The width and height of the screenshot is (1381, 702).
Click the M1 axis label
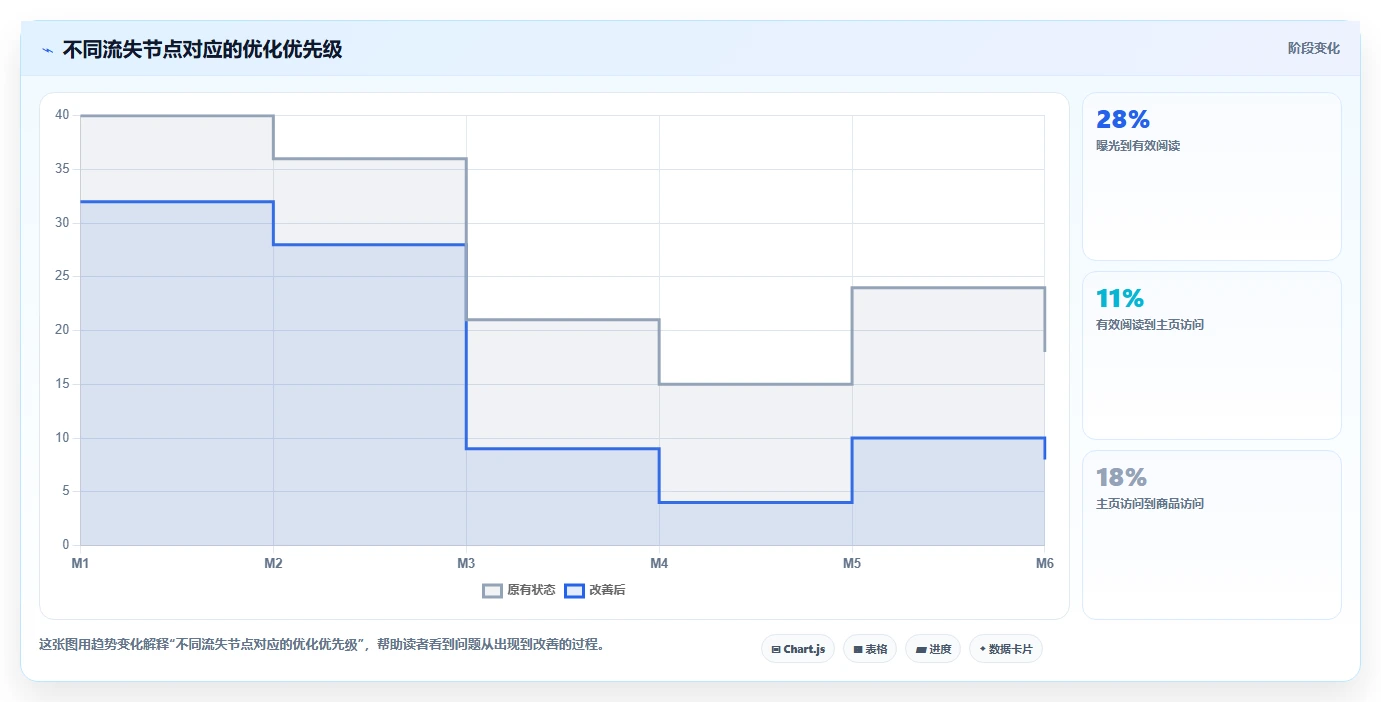click(80, 563)
